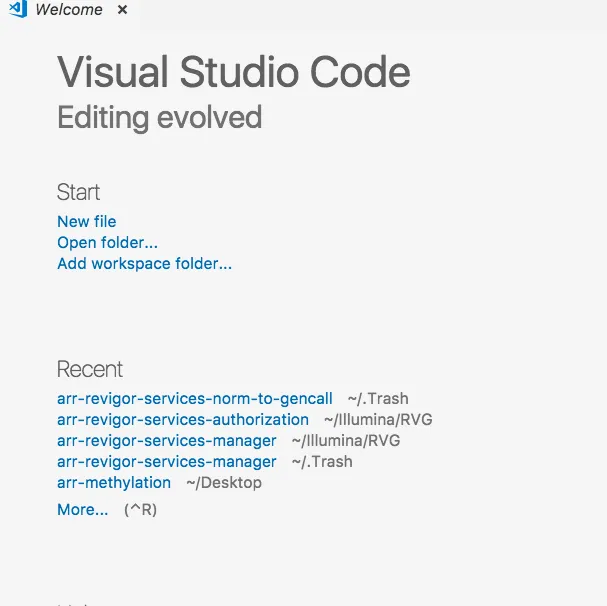
Task: Show More... recent items
Action: point(82,510)
